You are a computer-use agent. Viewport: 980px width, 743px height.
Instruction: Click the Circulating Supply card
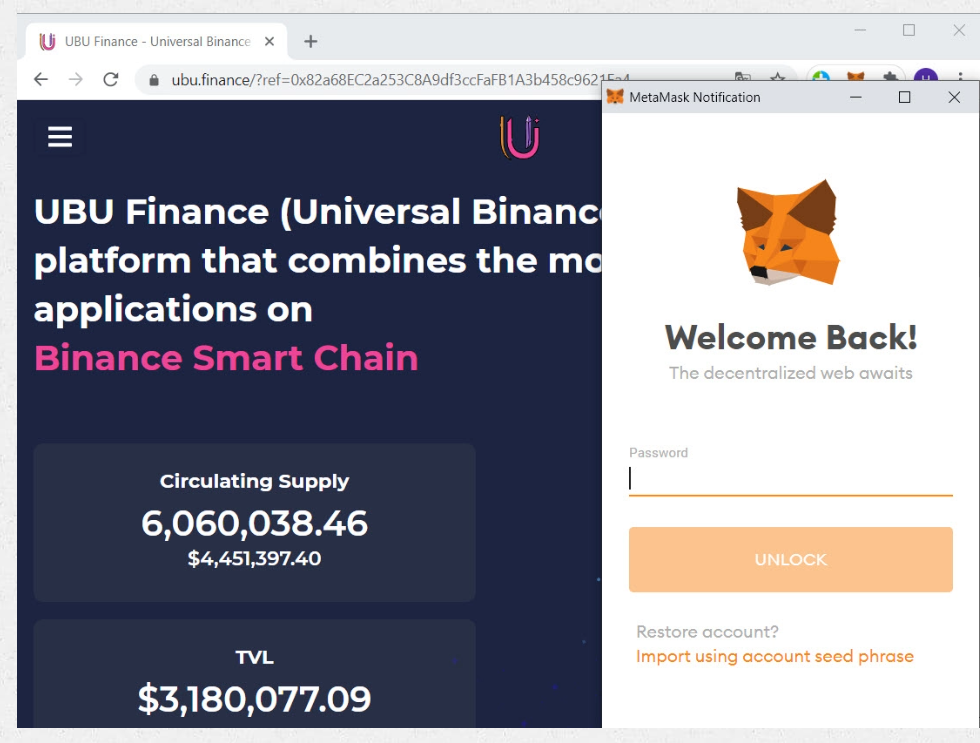coord(254,522)
